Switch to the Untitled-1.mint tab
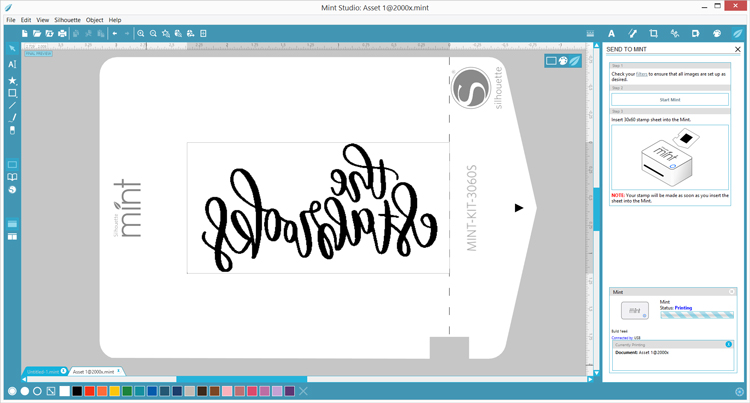 pyautogui.click(x=43, y=371)
